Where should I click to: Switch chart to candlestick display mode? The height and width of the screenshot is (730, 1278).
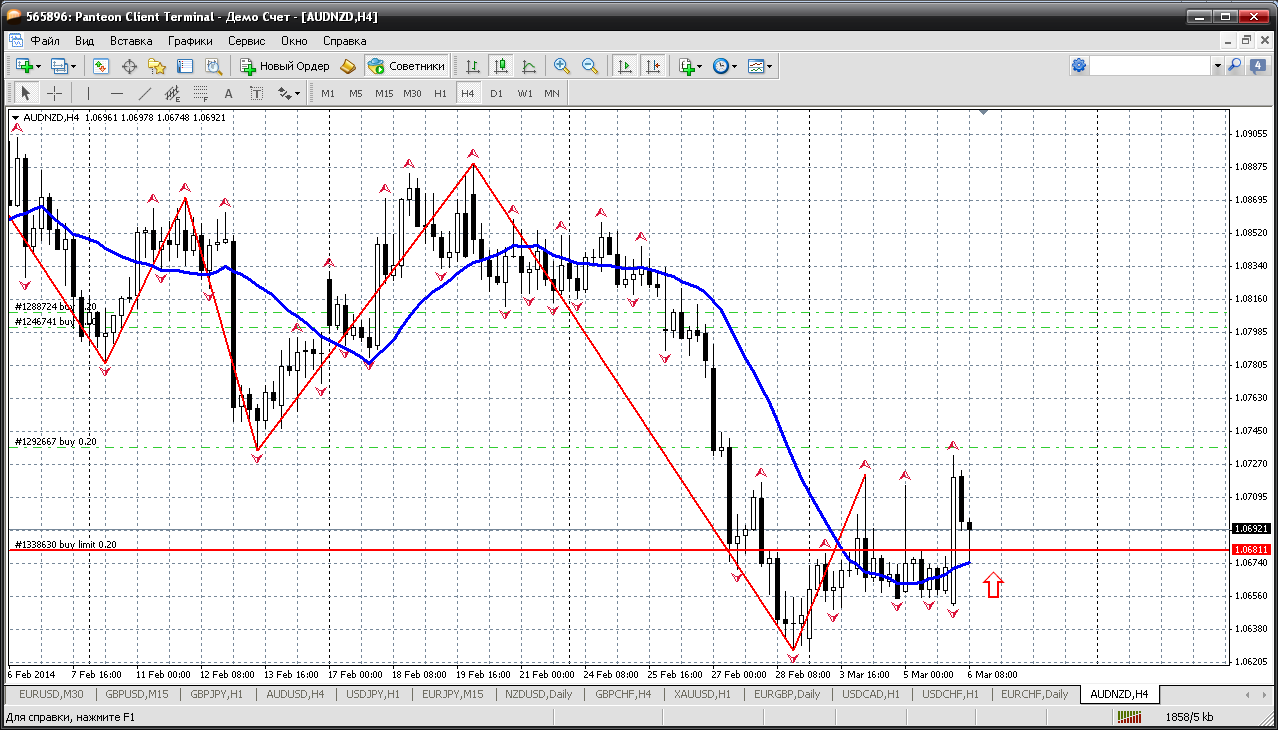pyautogui.click(x=501, y=66)
